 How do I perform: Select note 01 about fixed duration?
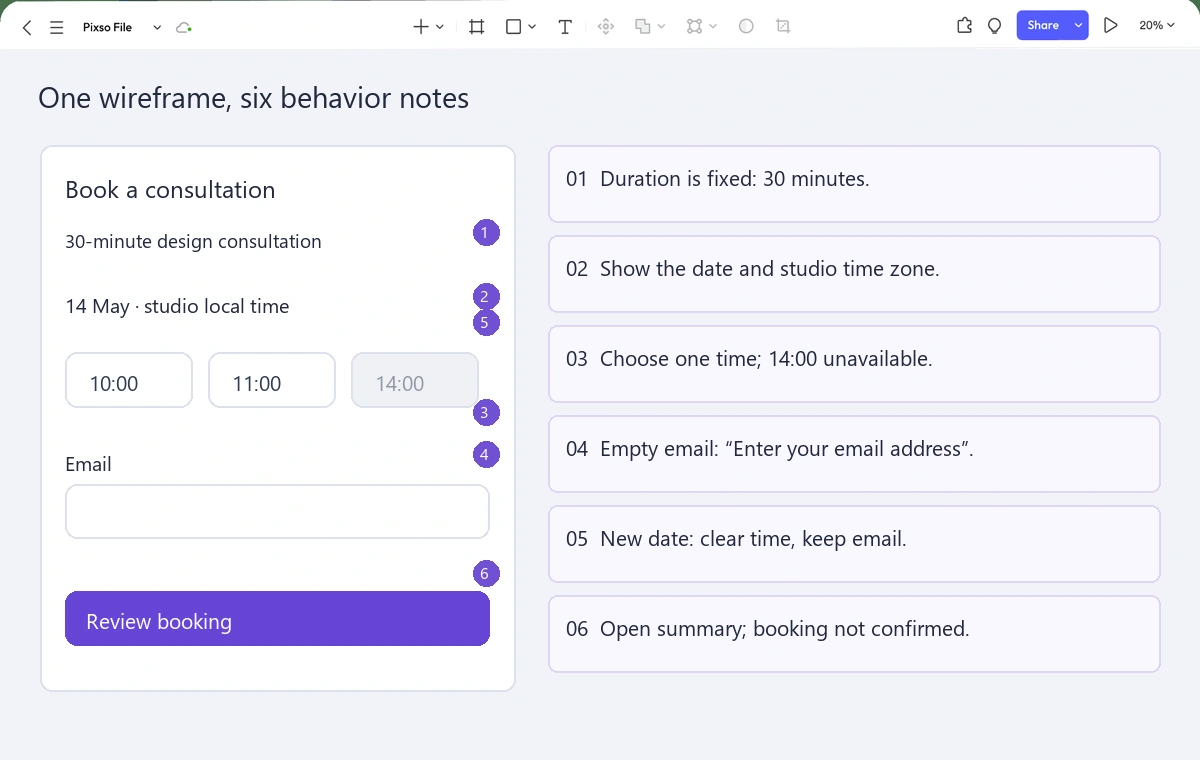(854, 184)
